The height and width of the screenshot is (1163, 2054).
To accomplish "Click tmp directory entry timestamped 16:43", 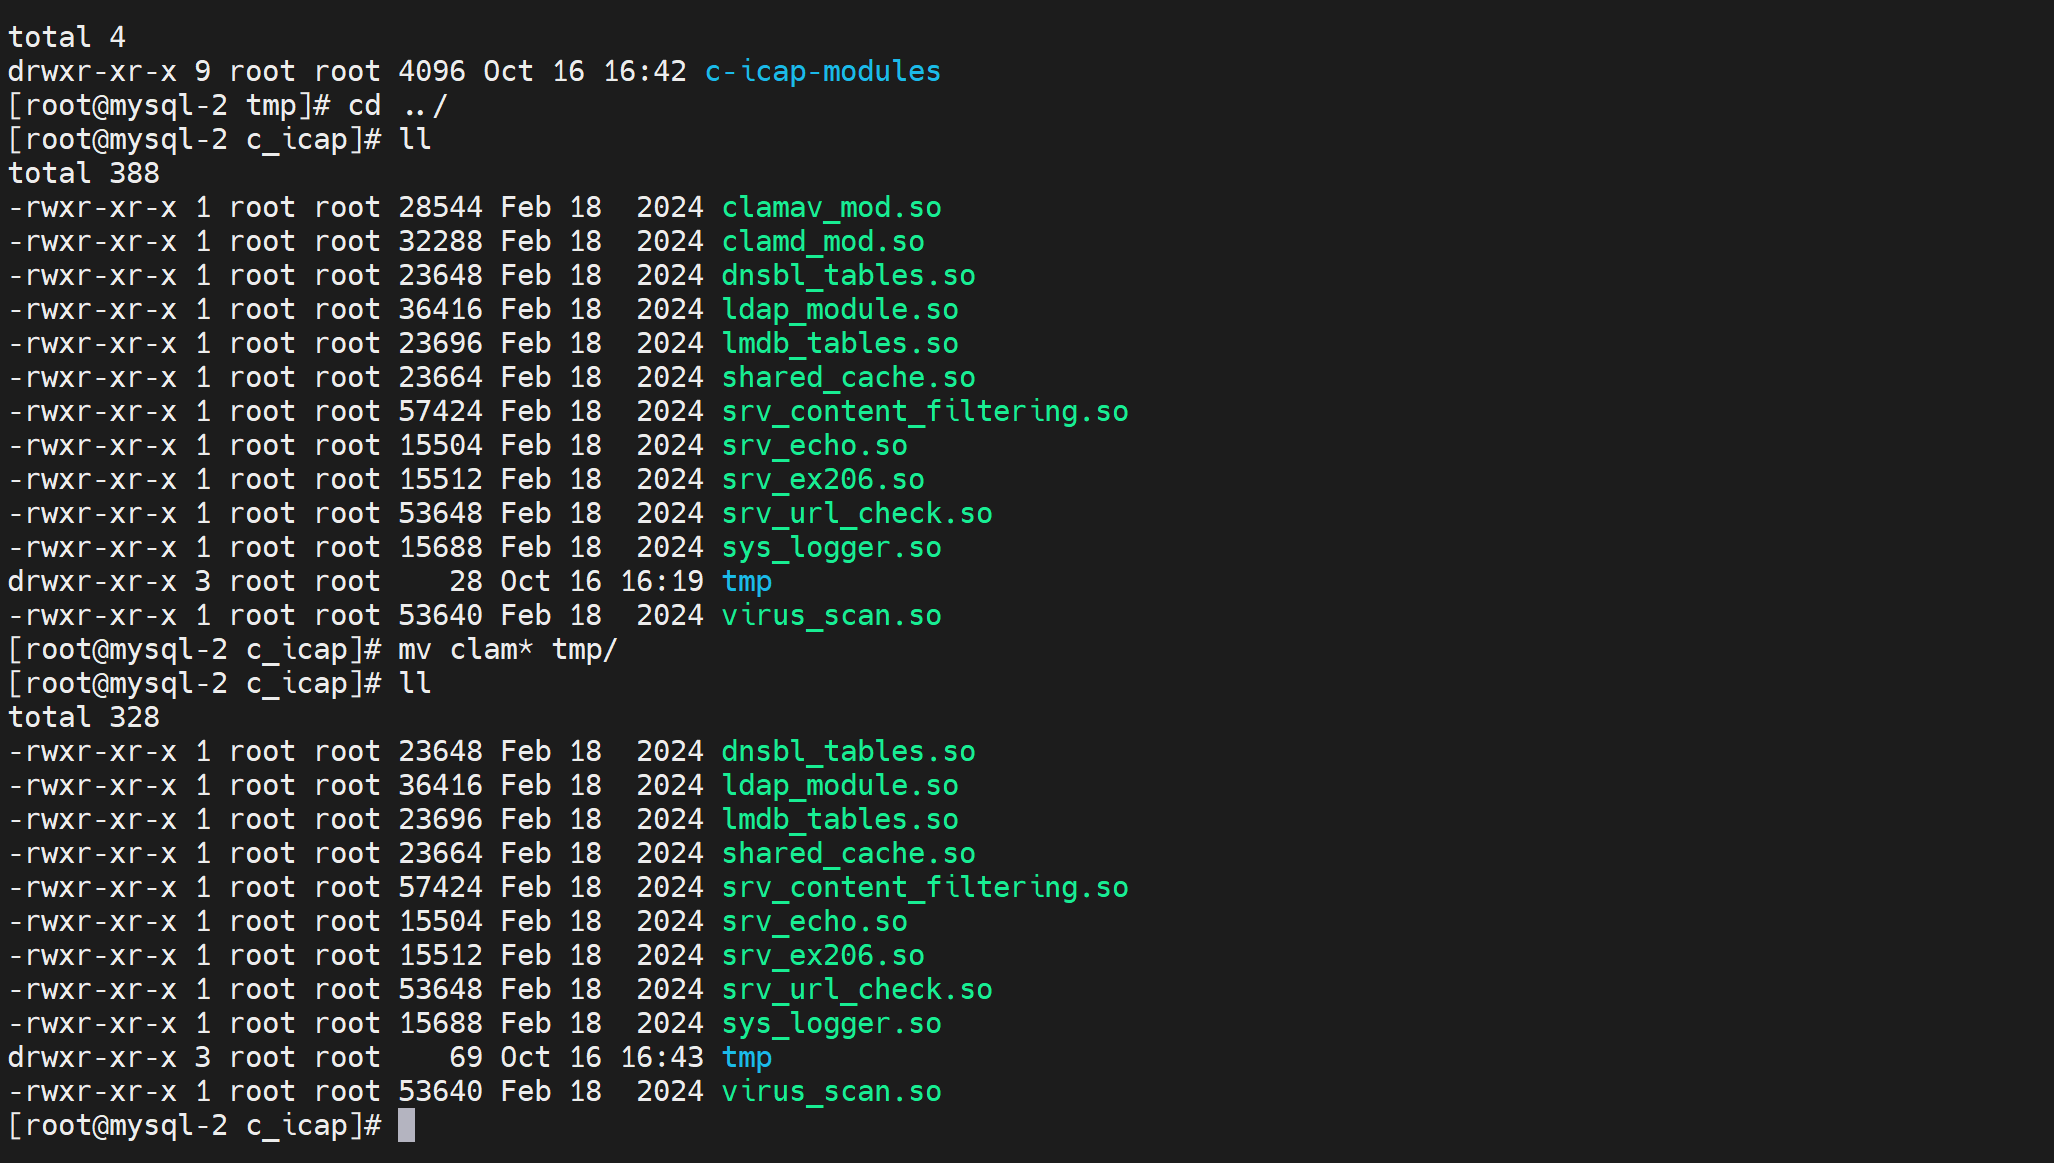I will coord(746,1058).
